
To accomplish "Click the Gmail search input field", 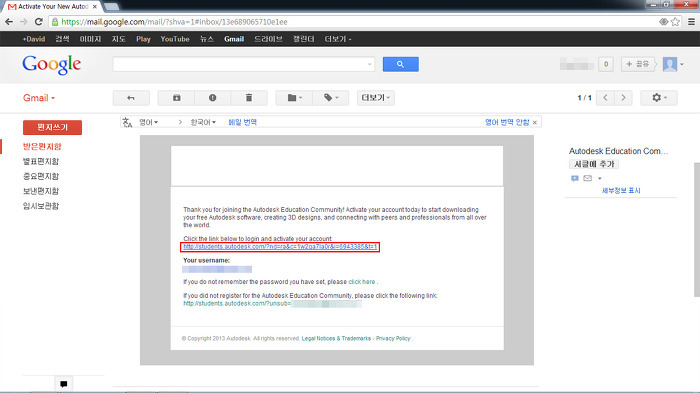I will click(244, 64).
